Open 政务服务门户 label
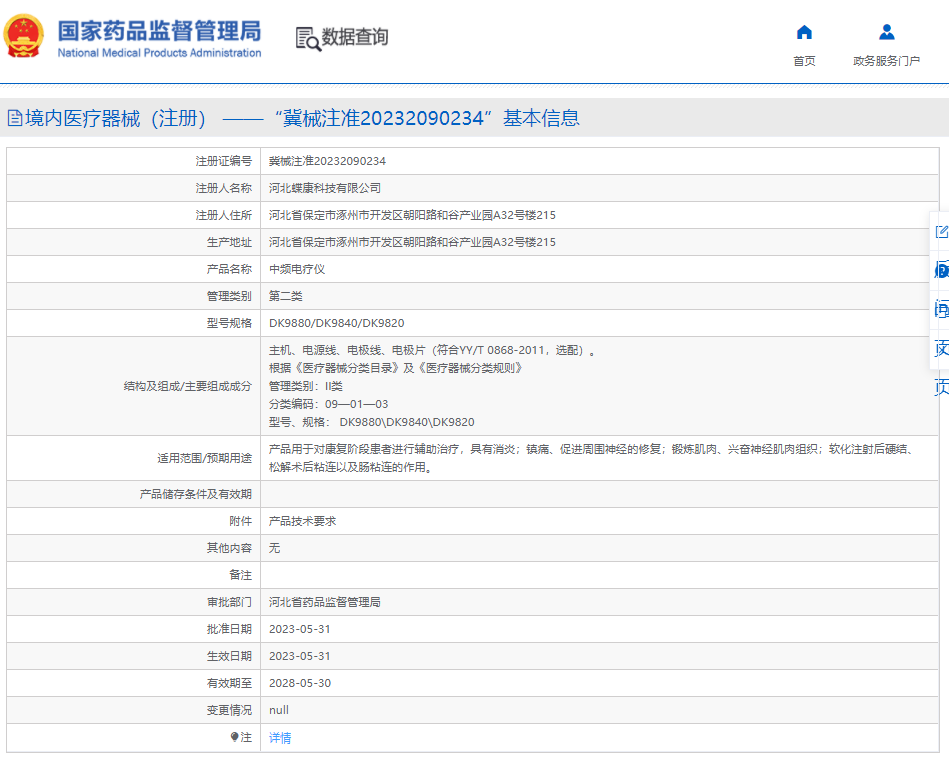949x758 pixels. point(886,61)
